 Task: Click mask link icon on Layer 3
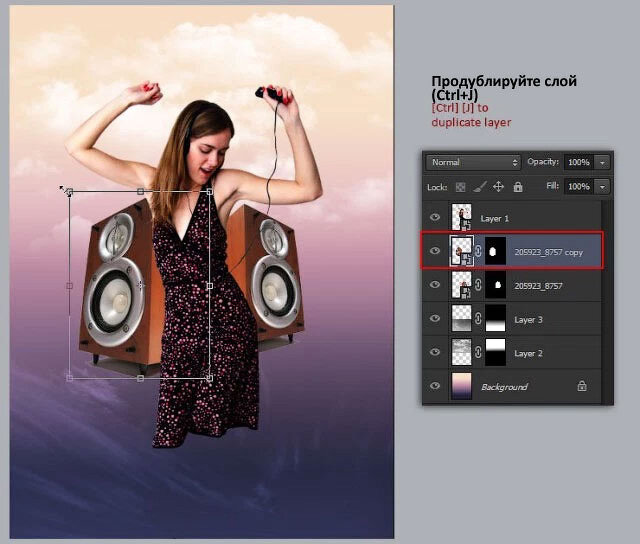coord(478,318)
